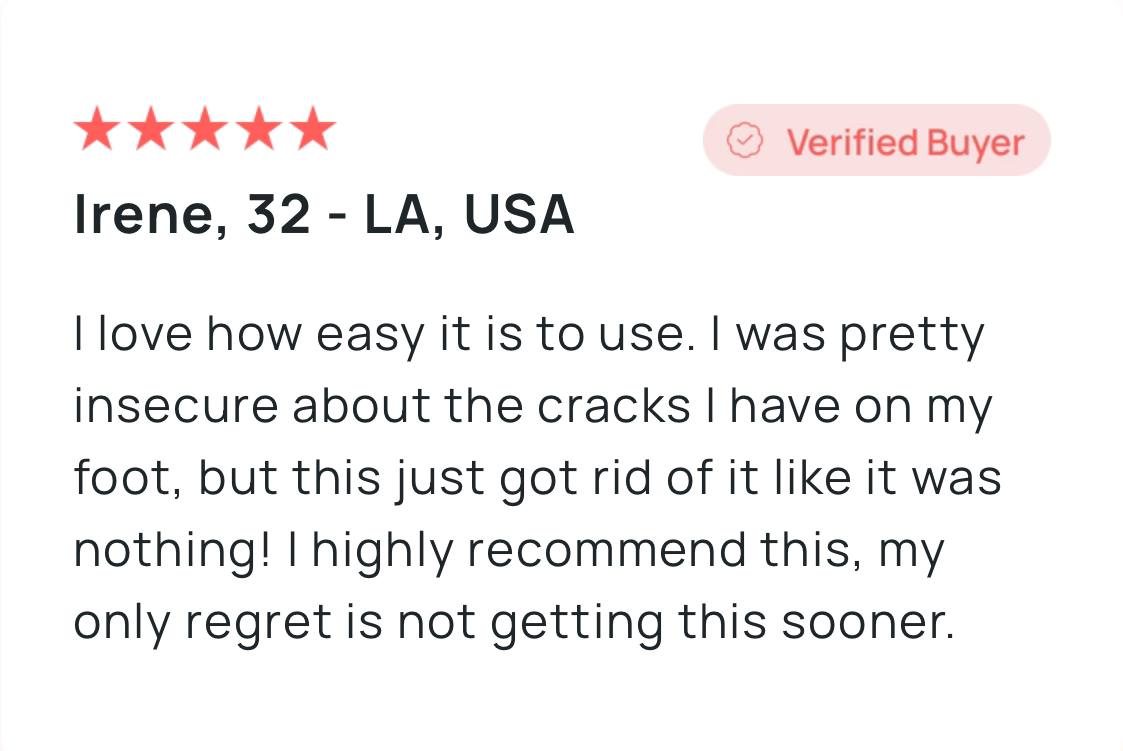Click the first rating star
The width and height of the screenshot is (1123, 751).
pyautogui.click(x=97, y=128)
